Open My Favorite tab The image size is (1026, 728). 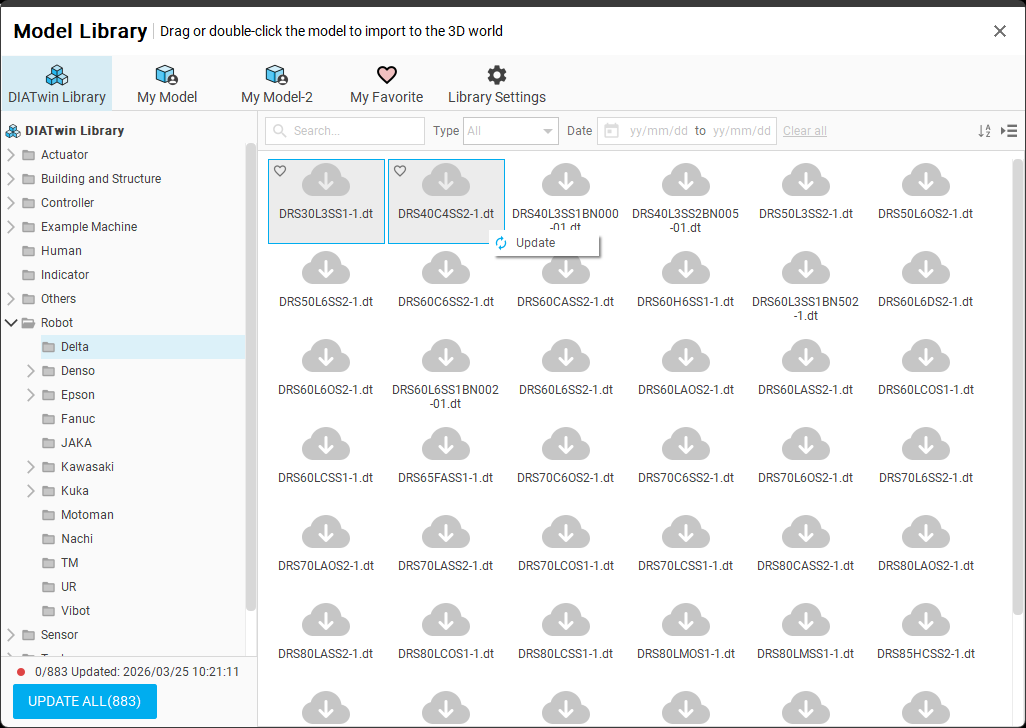tap(387, 84)
